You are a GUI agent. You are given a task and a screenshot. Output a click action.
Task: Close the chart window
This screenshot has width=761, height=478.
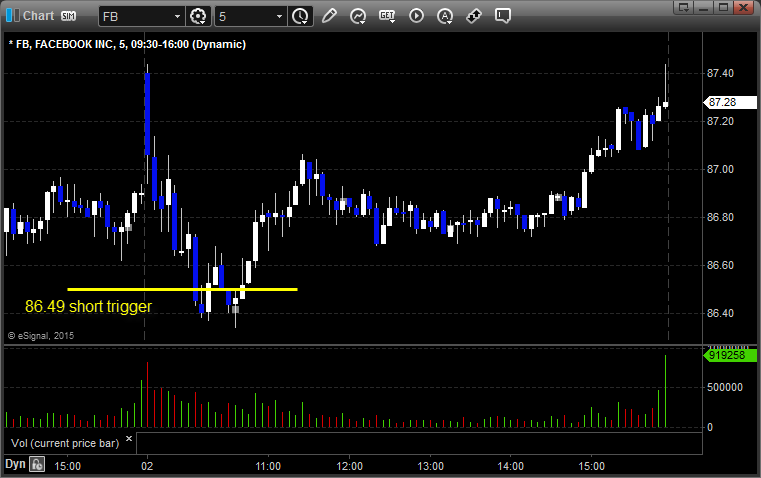[743, 7]
